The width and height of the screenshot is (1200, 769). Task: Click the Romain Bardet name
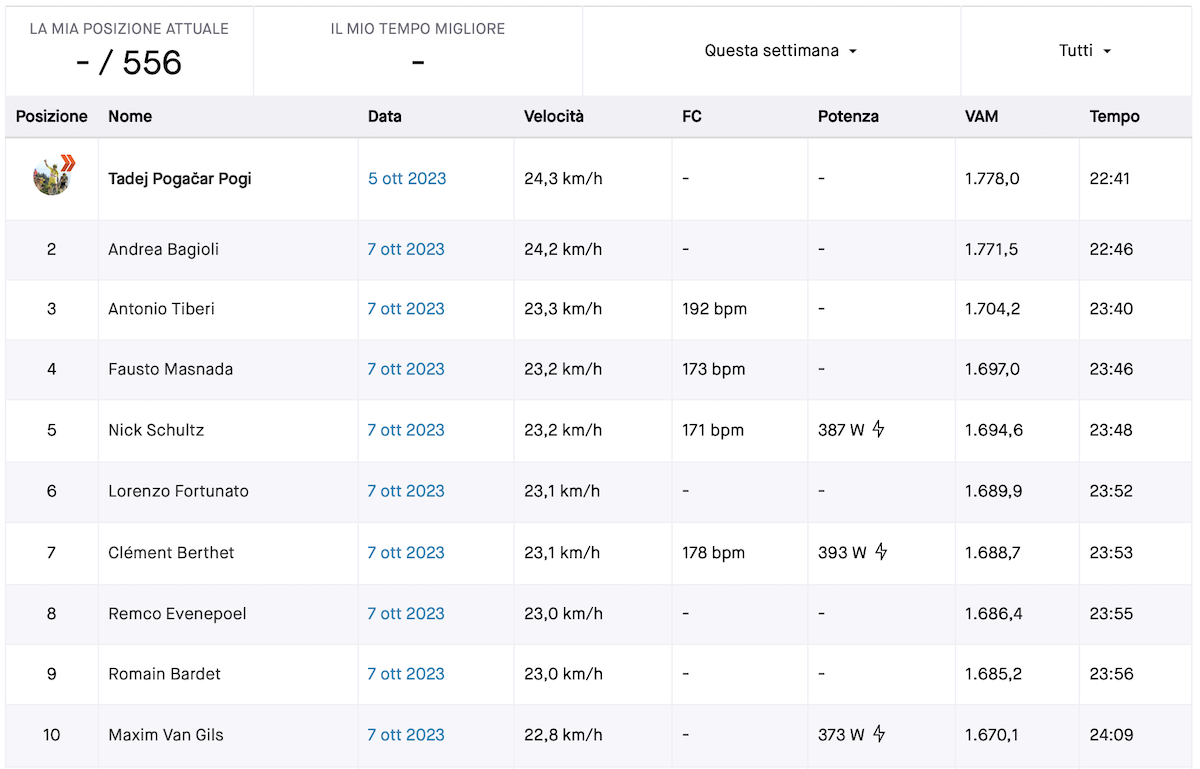click(x=165, y=674)
